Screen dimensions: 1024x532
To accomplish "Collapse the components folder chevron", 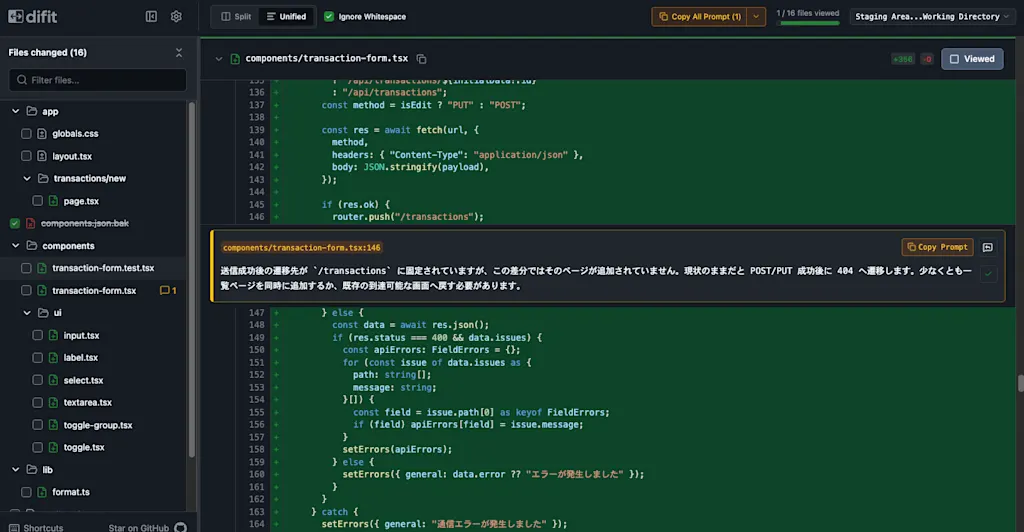I will pyautogui.click(x=16, y=245).
